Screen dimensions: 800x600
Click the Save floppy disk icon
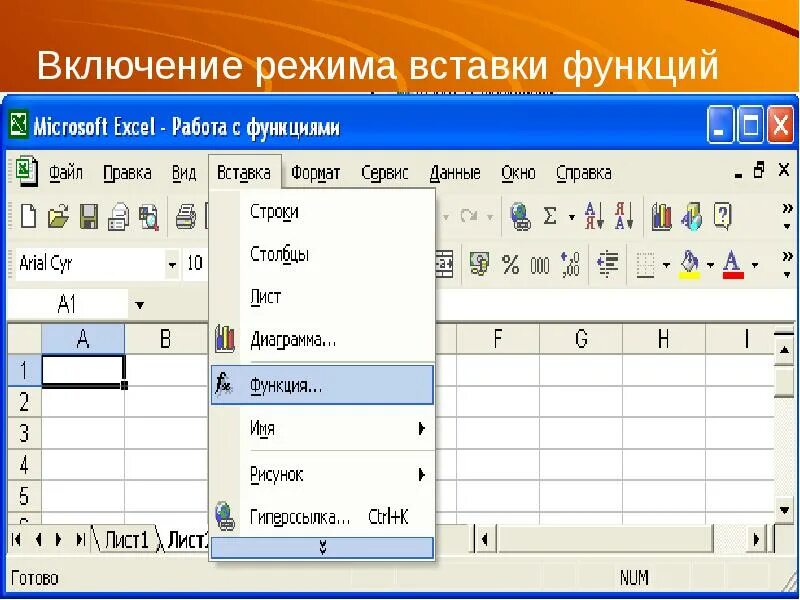(89, 216)
